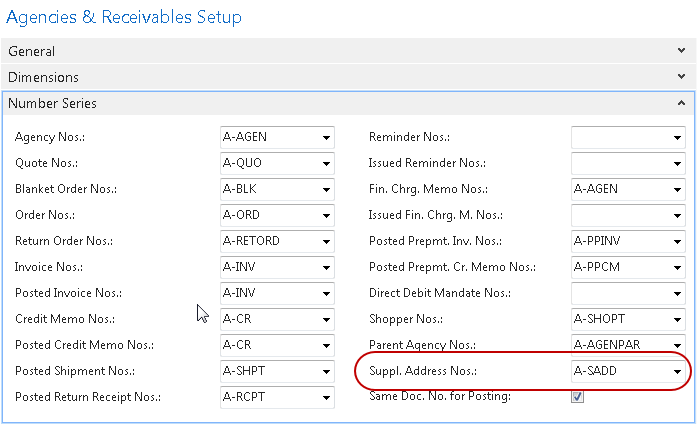Collapse the Number Series section
The width and height of the screenshot is (697, 424).
680,103
